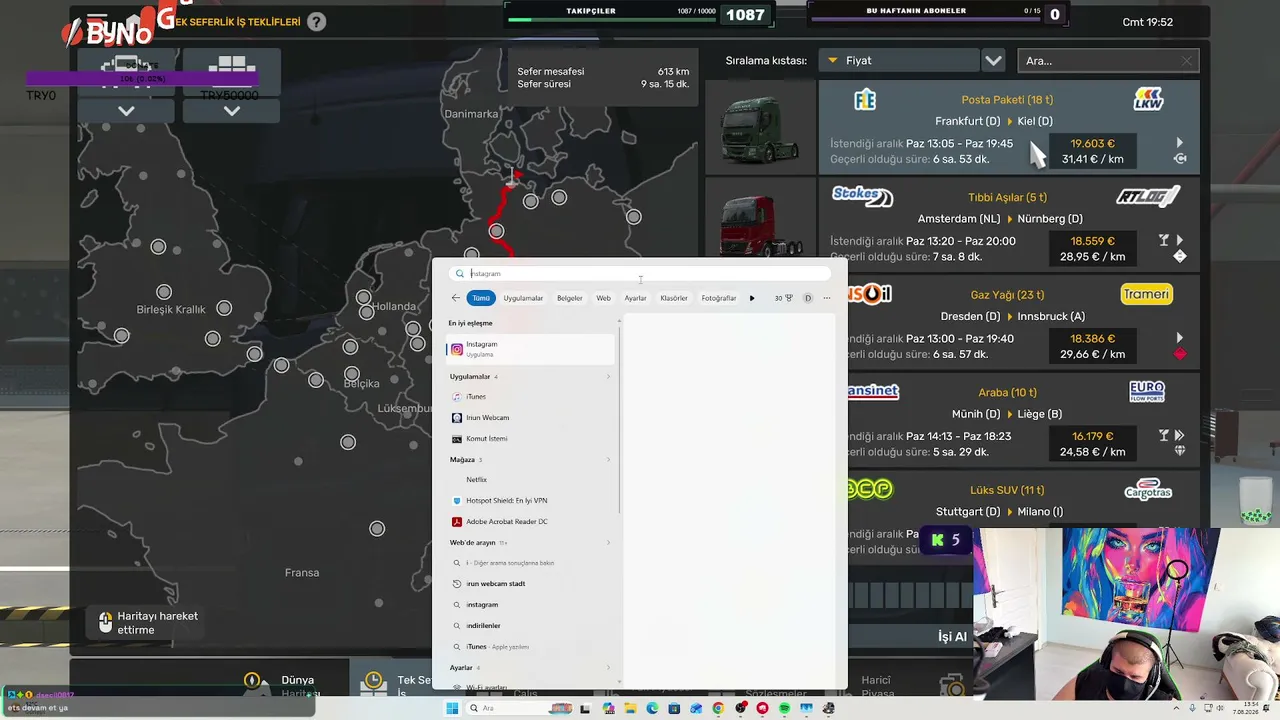Click the Cargotras logo on Lüks SUV job

tap(1147, 489)
